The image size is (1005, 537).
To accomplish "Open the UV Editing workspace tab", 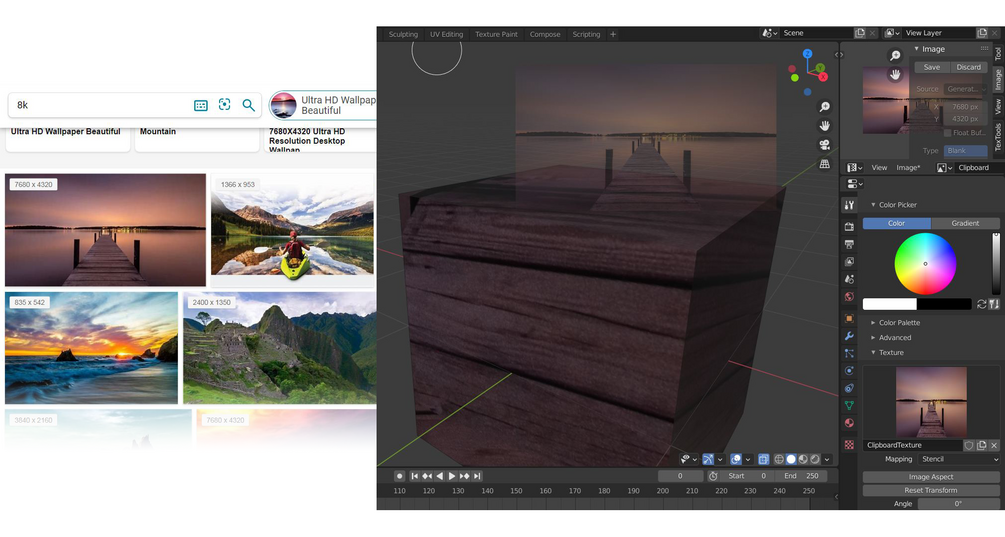I will point(447,35).
